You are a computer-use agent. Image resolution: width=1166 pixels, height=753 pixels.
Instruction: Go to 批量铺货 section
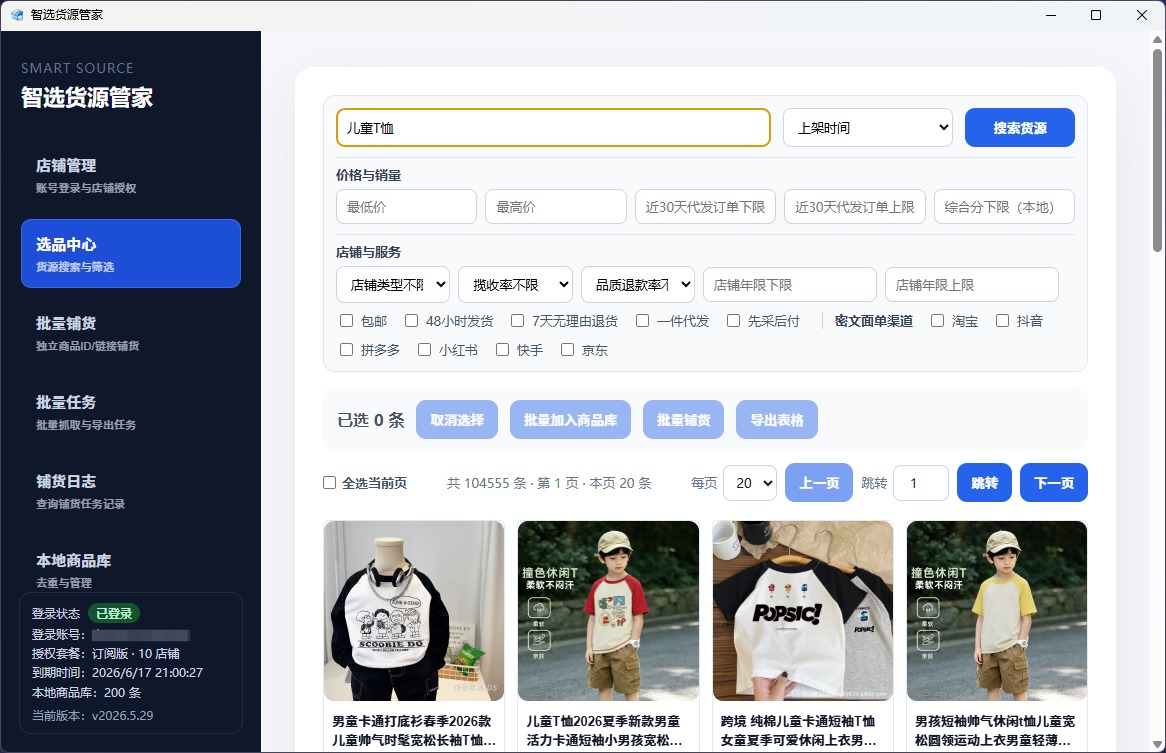click(x=131, y=333)
